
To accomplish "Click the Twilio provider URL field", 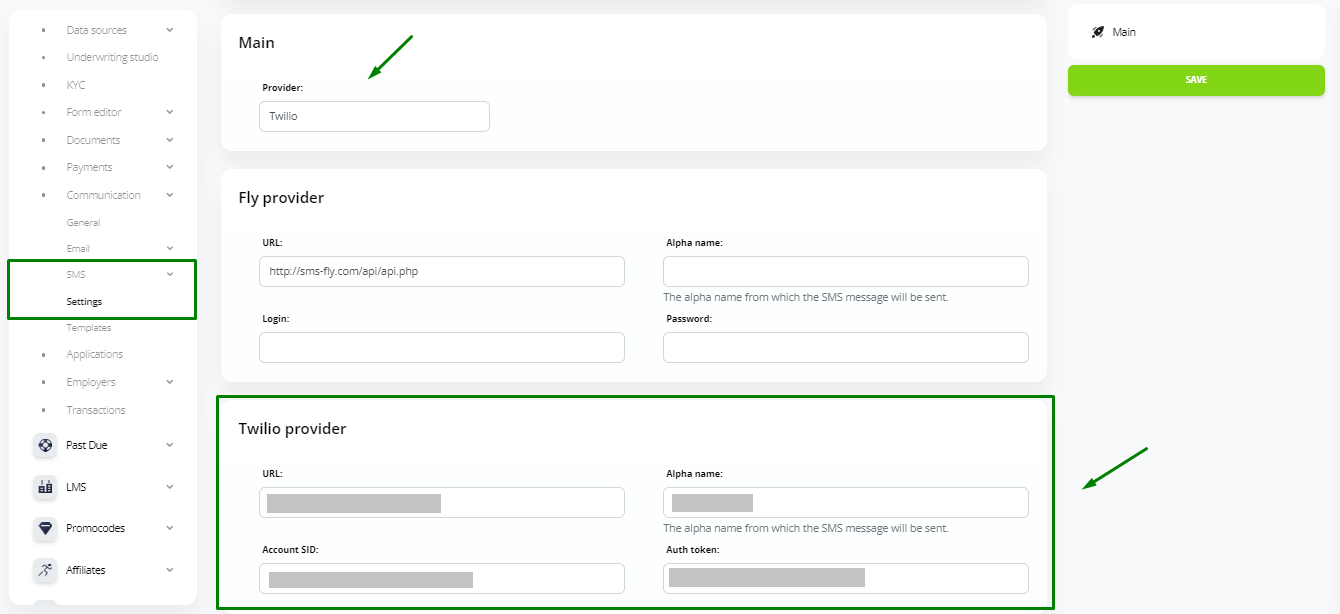I will [442, 502].
